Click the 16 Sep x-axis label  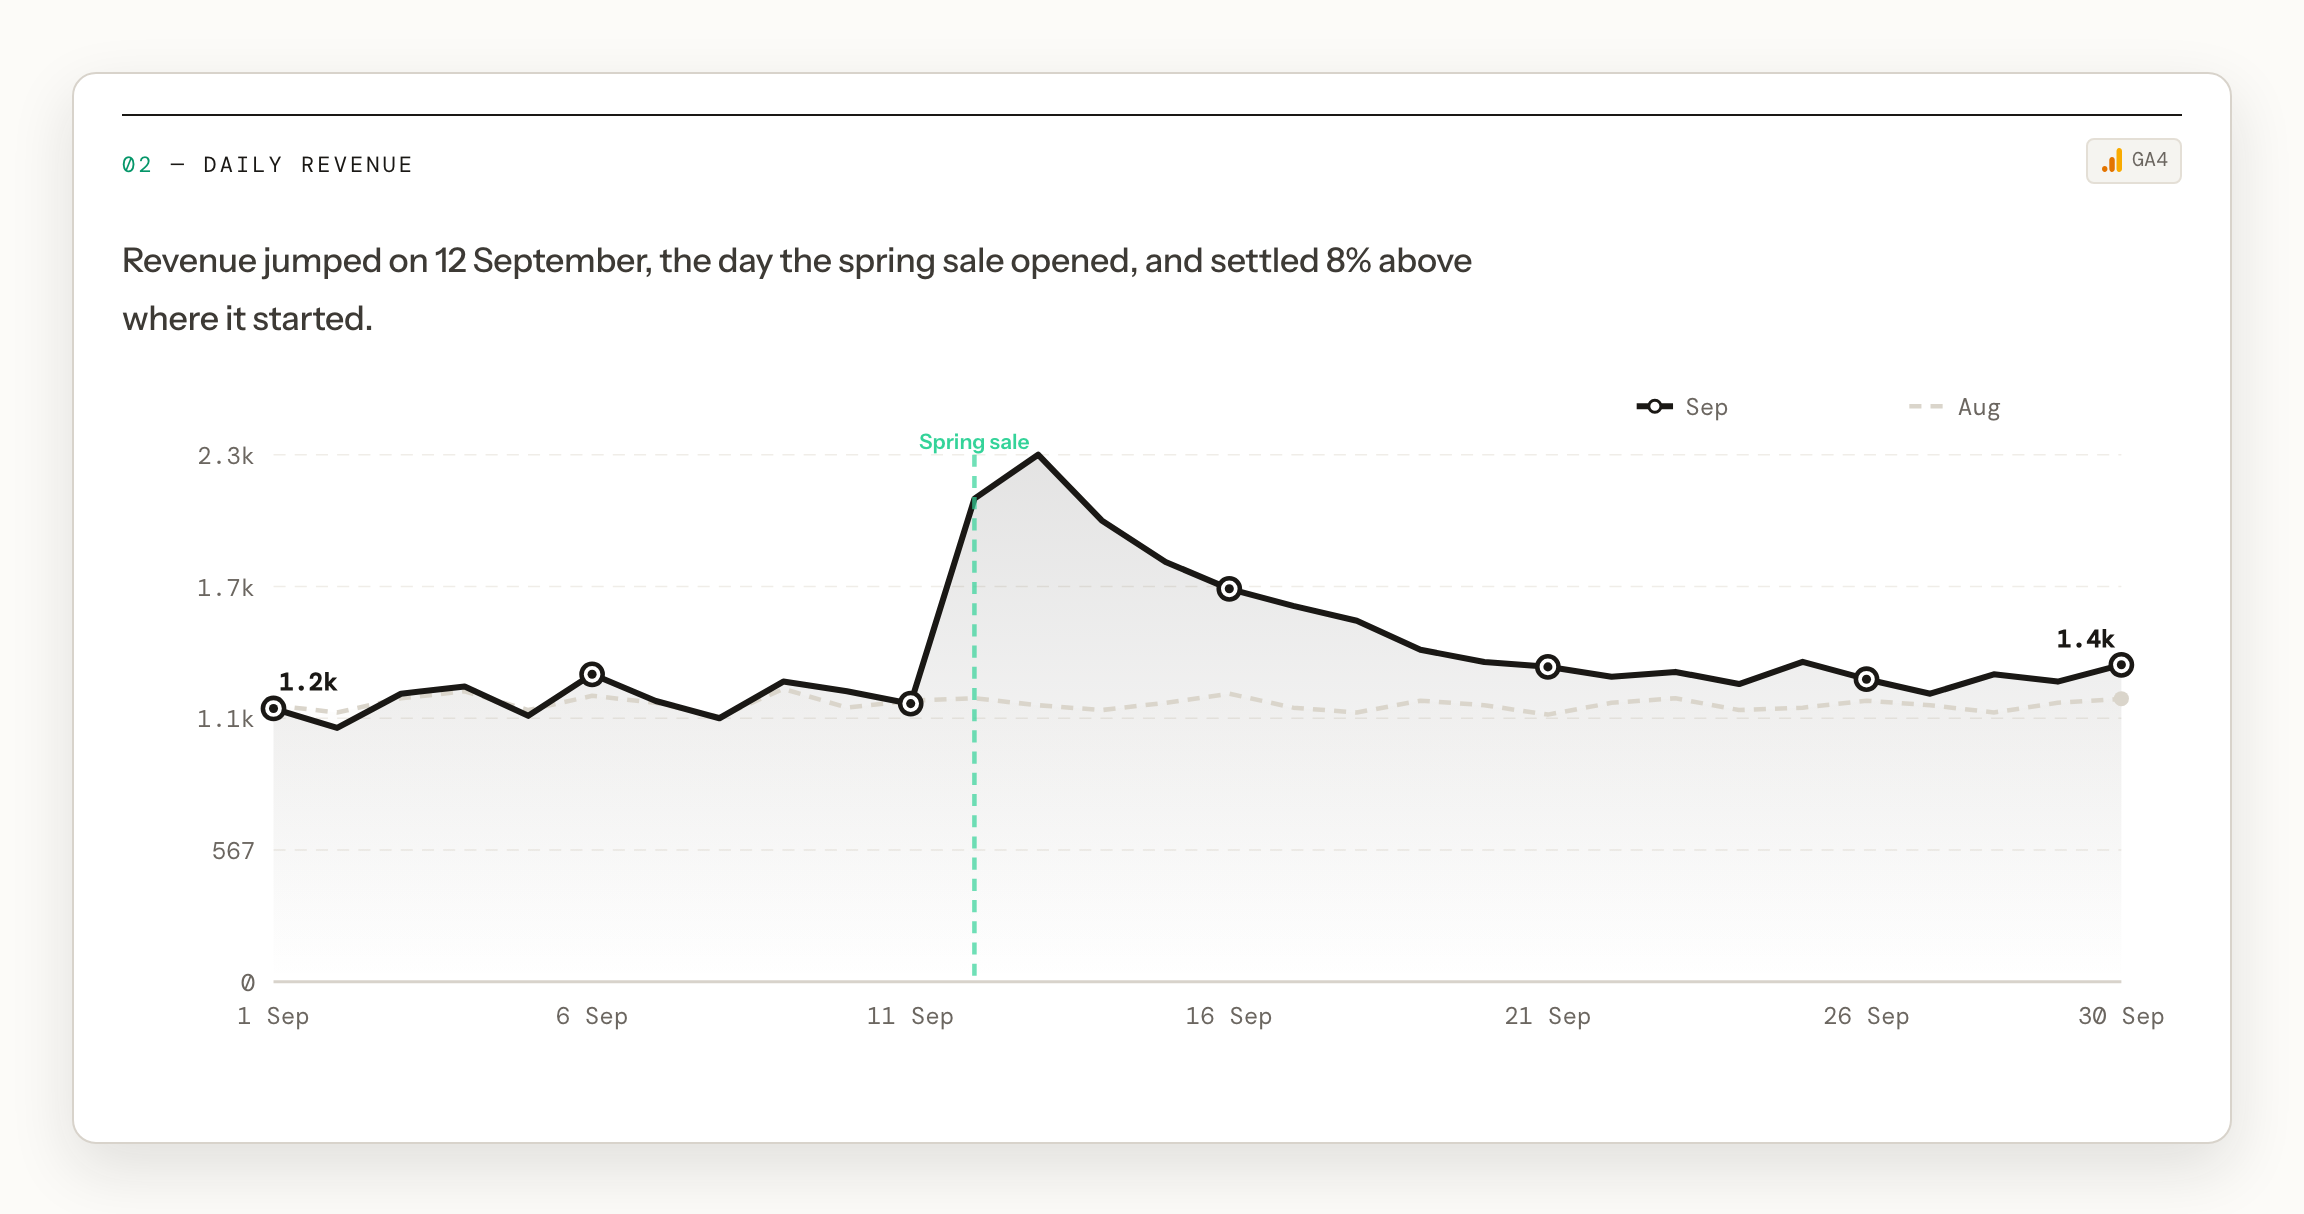click(1229, 1016)
